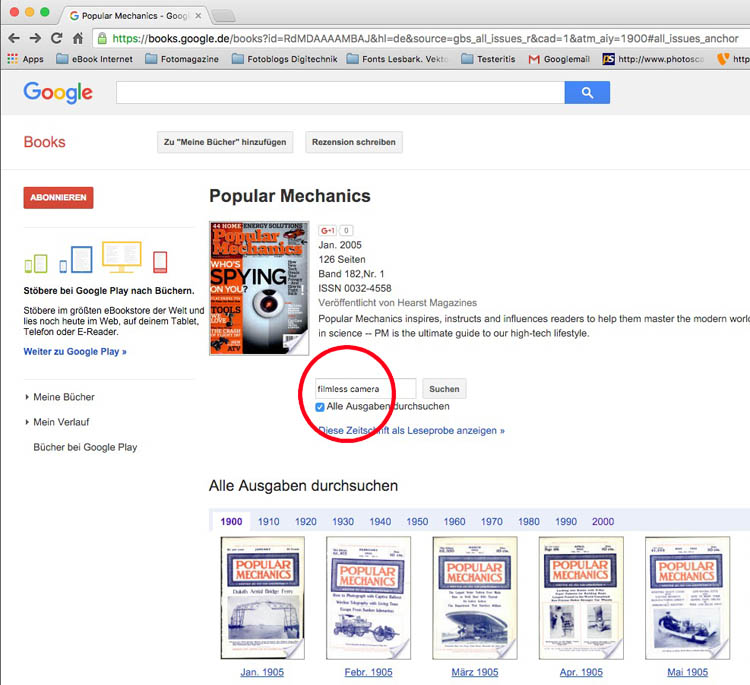Click the Books heading link
The height and width of the screenshot is (685, 750).
[44, 142]
